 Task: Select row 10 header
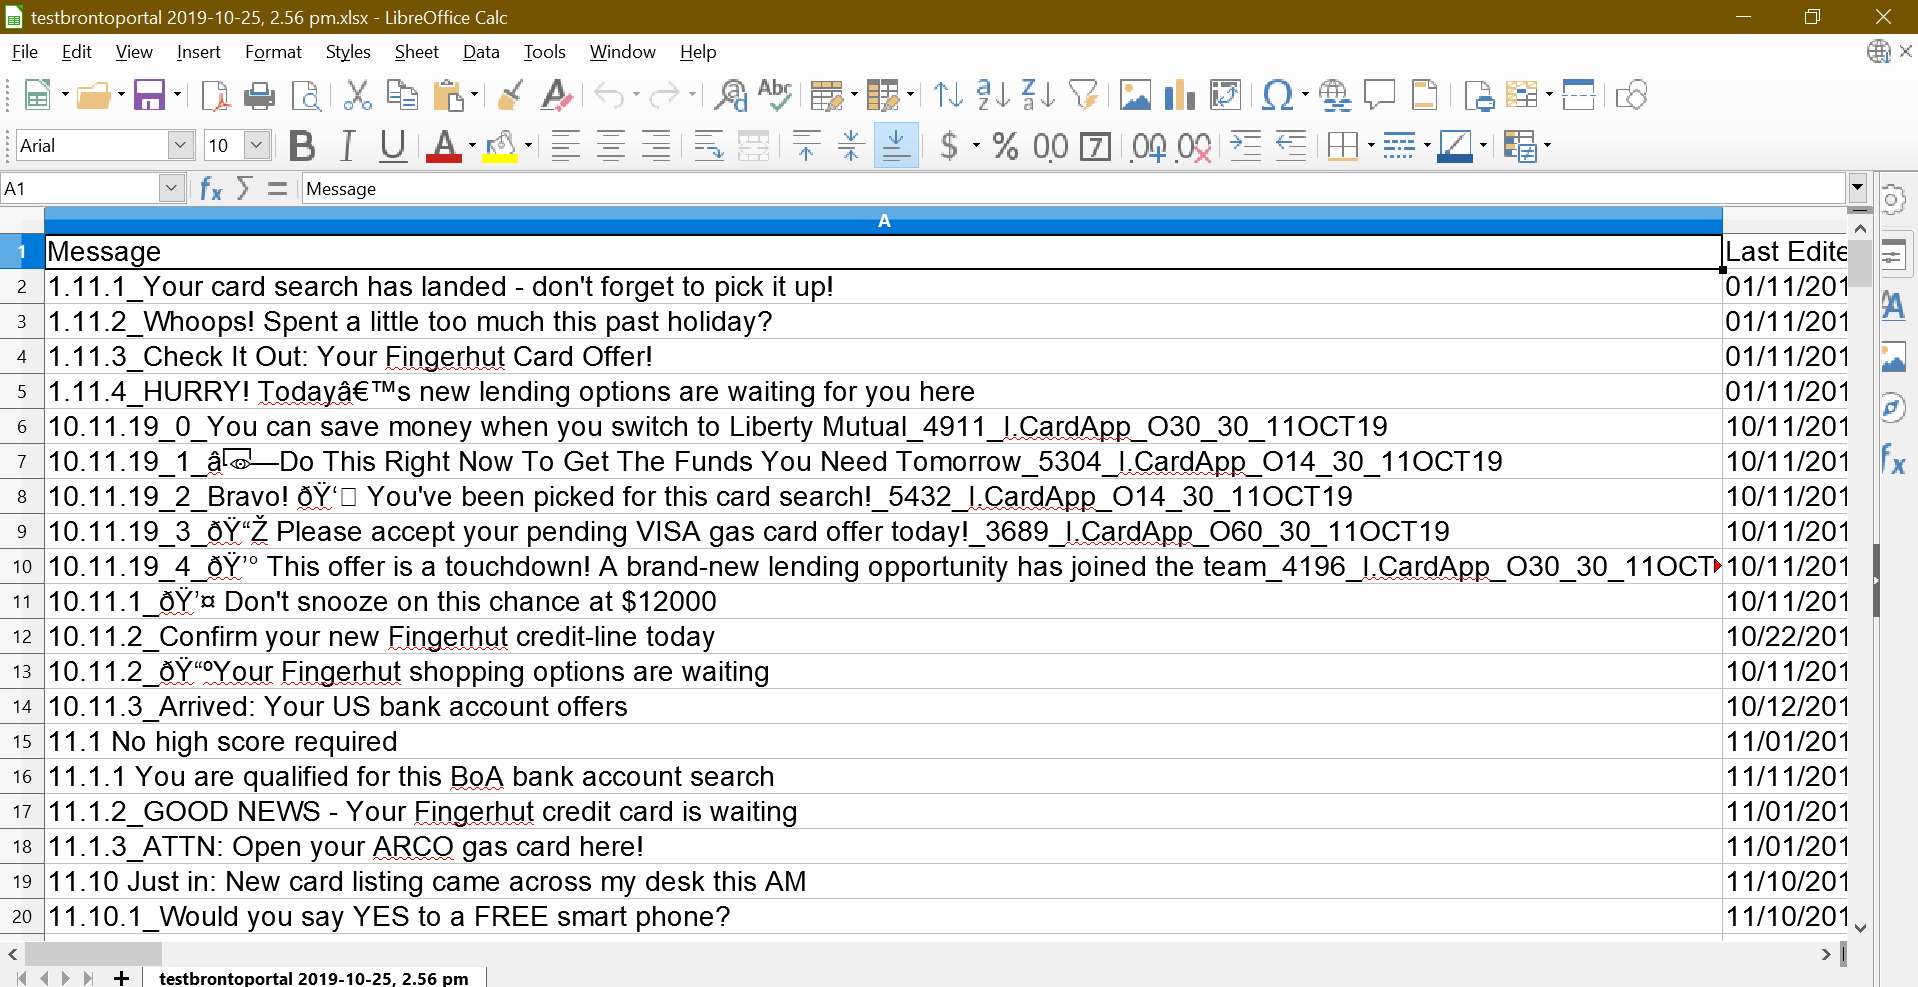pyautogui.click(x=22, y=566)
